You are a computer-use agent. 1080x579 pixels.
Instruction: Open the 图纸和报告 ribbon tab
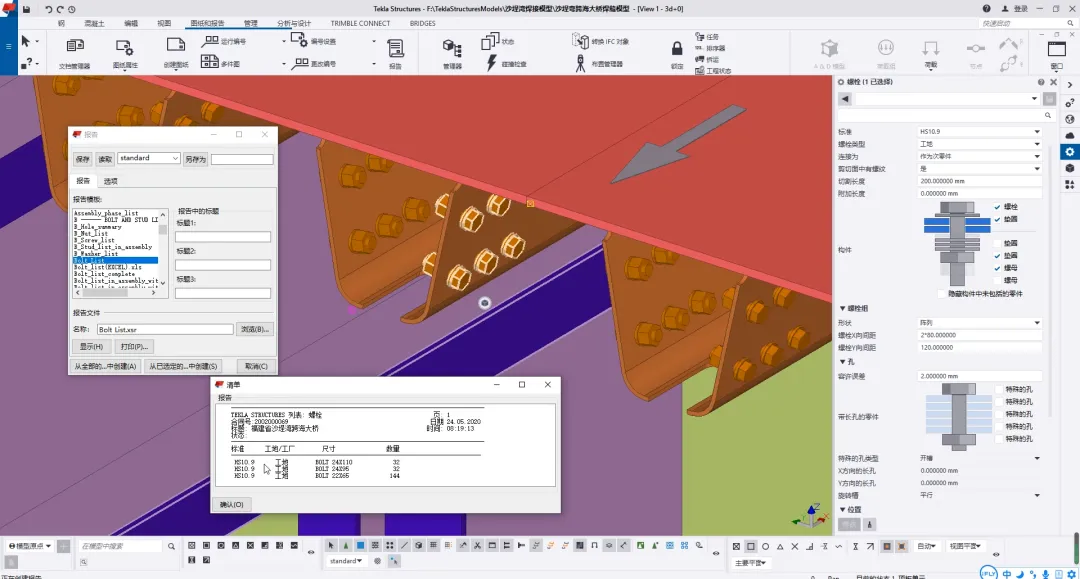click(207, 23)
